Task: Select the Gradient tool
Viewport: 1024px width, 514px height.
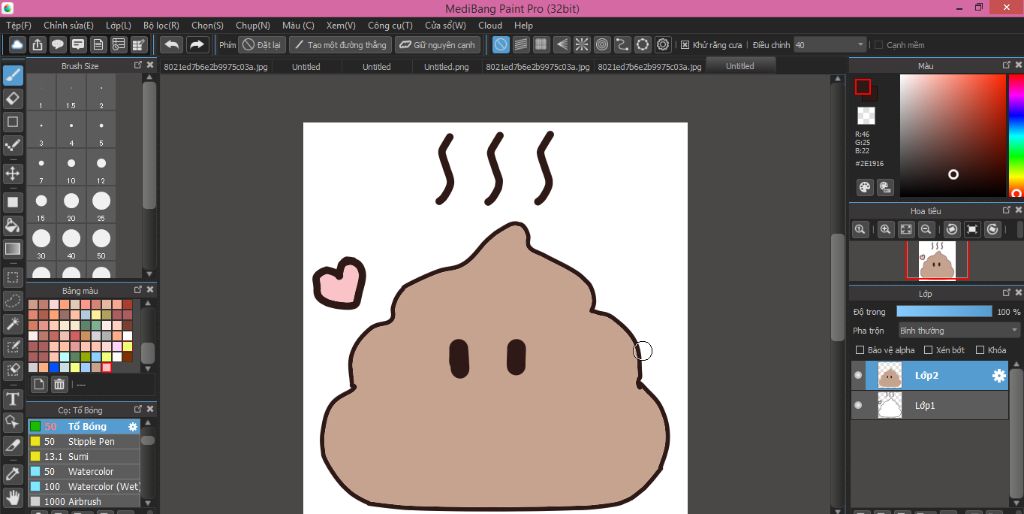Action: 12,248
